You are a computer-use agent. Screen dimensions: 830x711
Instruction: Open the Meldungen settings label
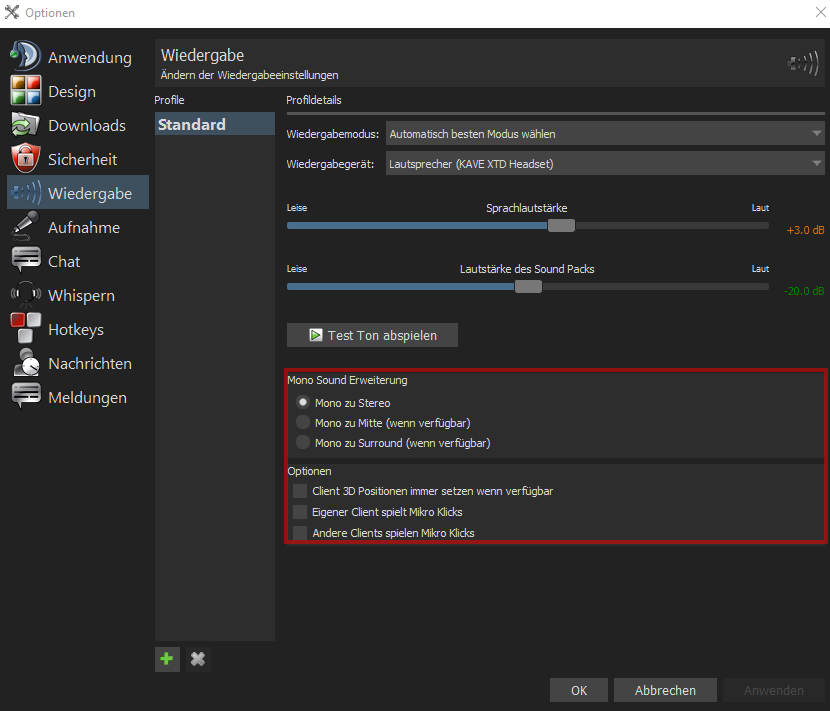[x=87, y=398]
